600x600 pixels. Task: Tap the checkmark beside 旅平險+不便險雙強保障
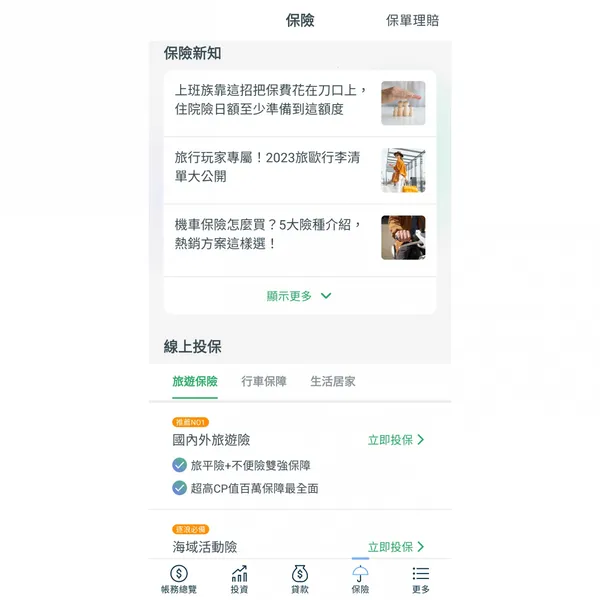click(179, 465)
